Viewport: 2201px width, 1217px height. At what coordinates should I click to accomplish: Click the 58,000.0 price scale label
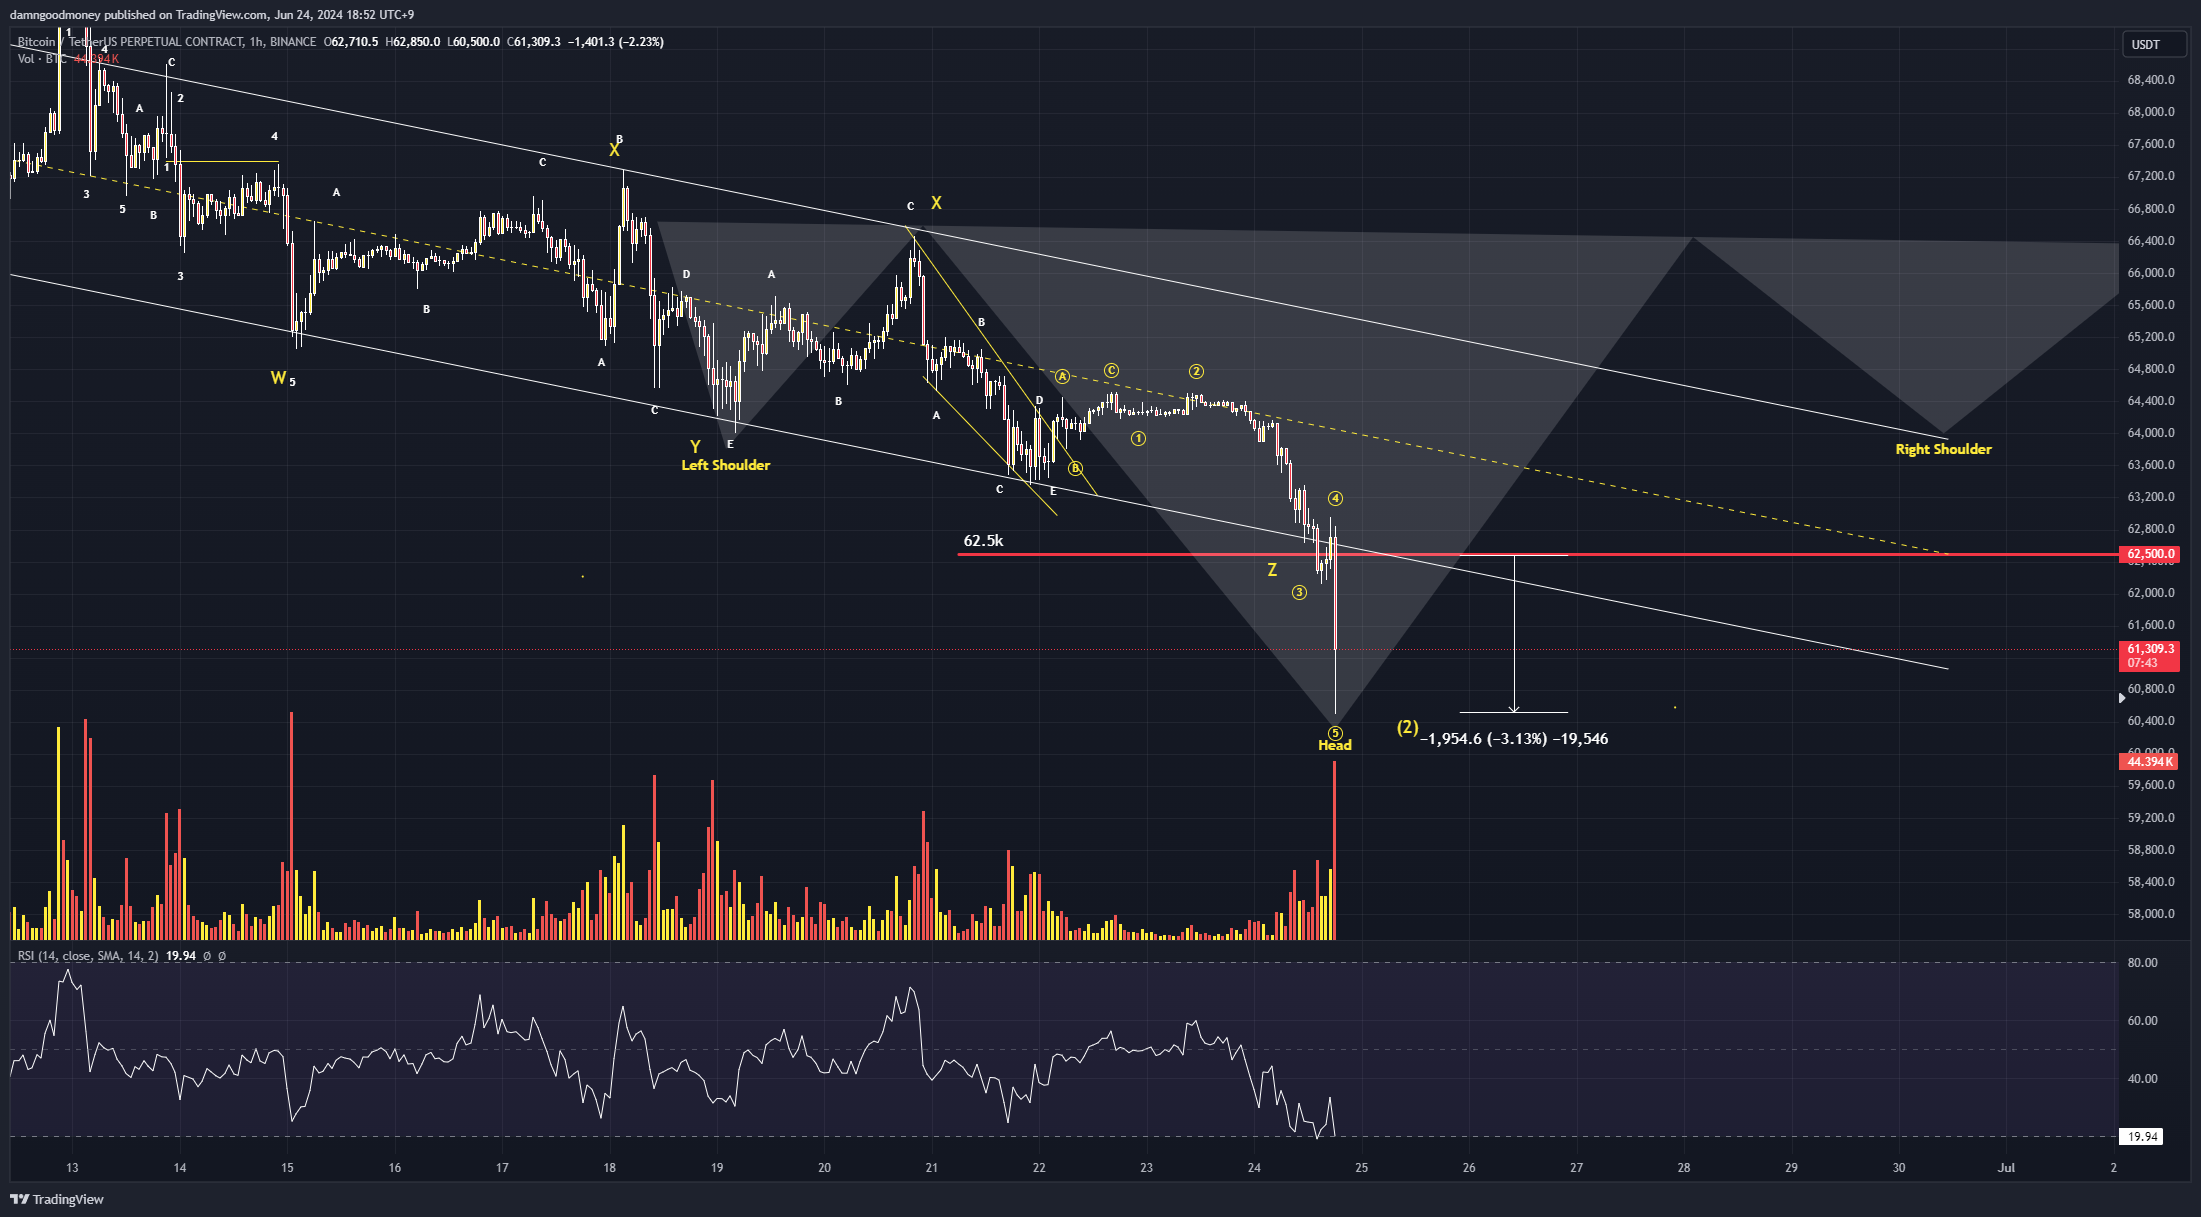(2151, 914)
